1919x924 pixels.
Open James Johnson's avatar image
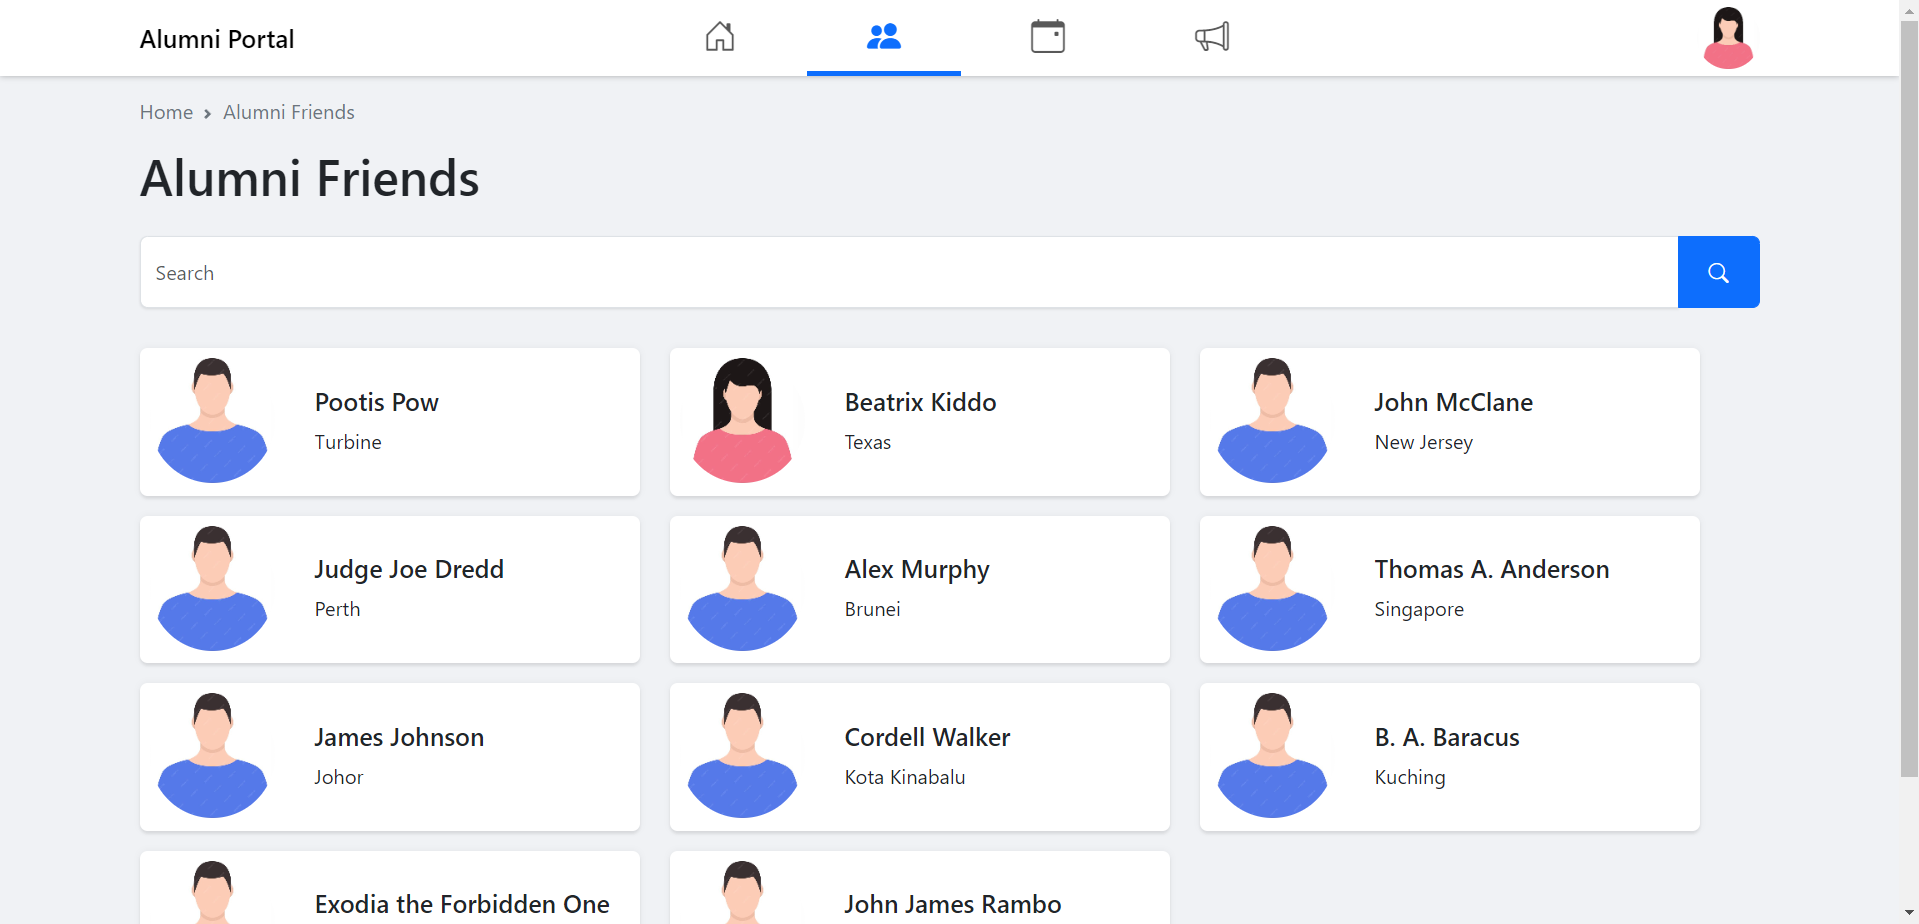pyautogui.click(x=213, y=756)
